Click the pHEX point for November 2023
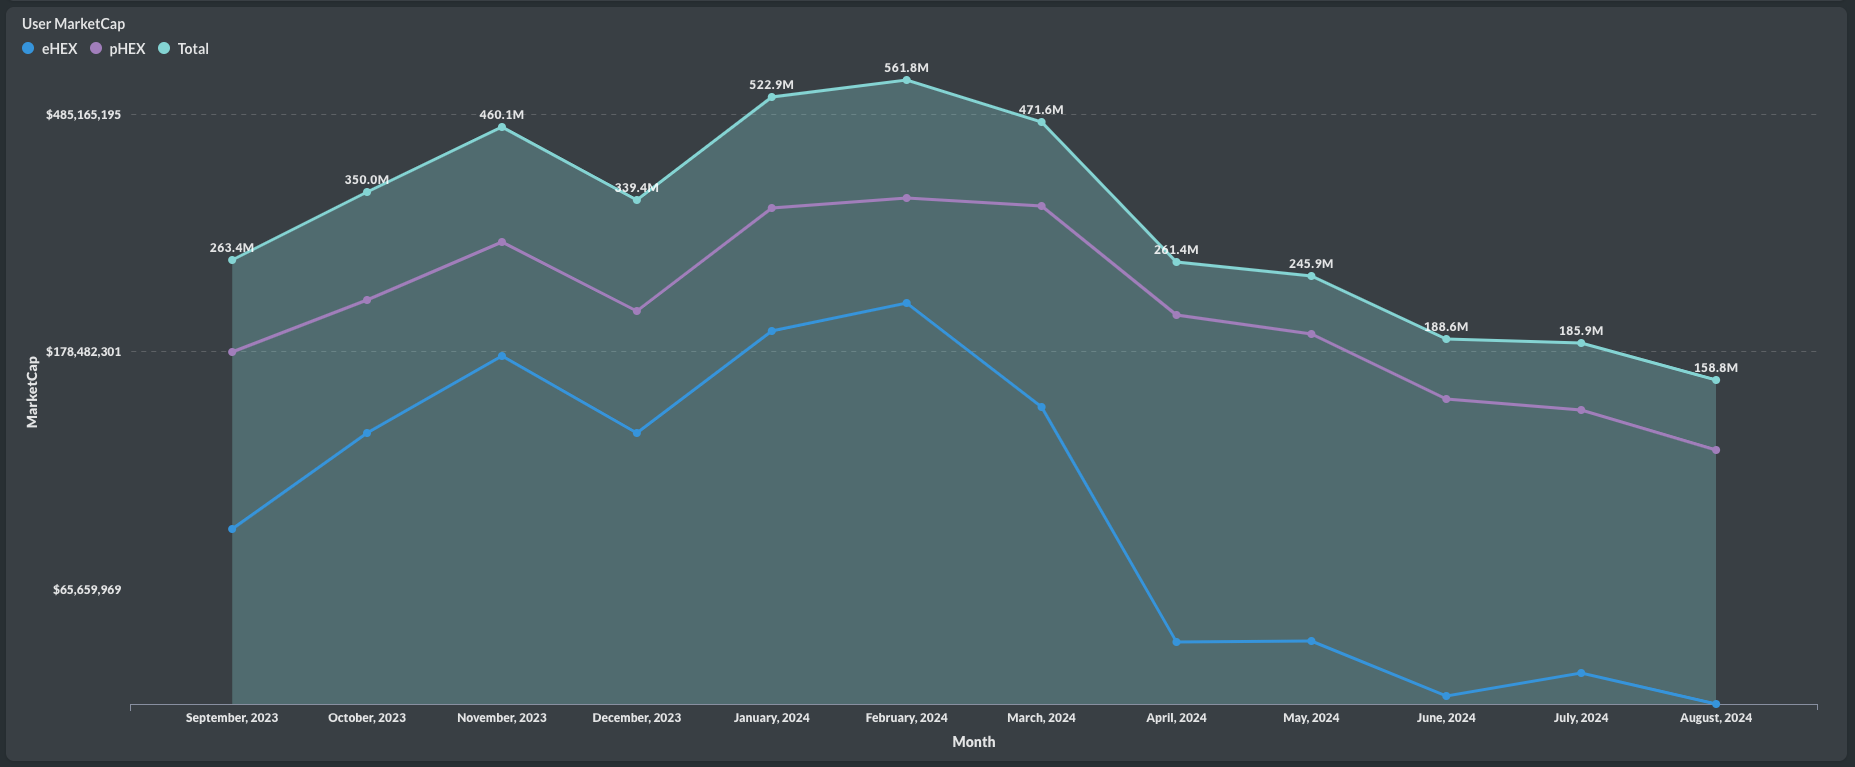The image size is (1855, 767). click(502, 242)
